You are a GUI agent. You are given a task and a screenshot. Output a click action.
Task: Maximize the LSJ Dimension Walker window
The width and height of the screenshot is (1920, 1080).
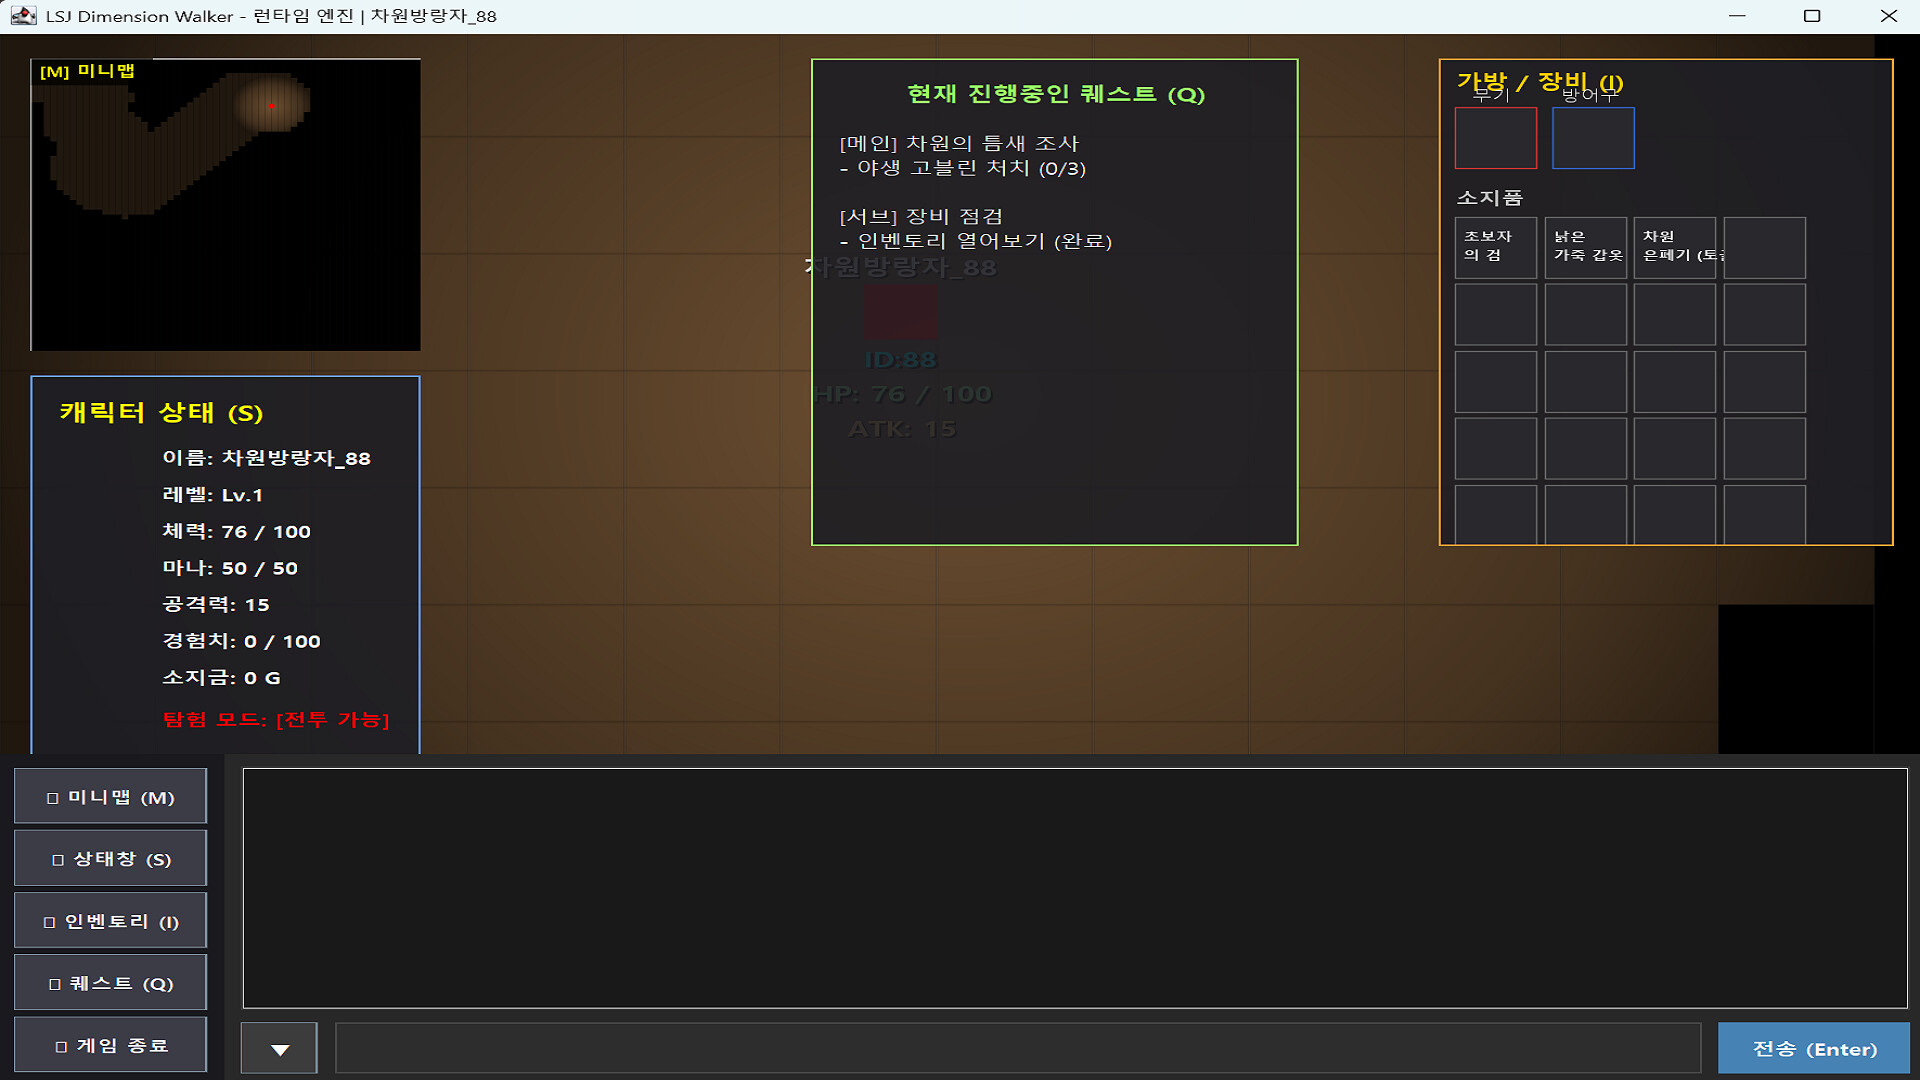point(1812,16)
